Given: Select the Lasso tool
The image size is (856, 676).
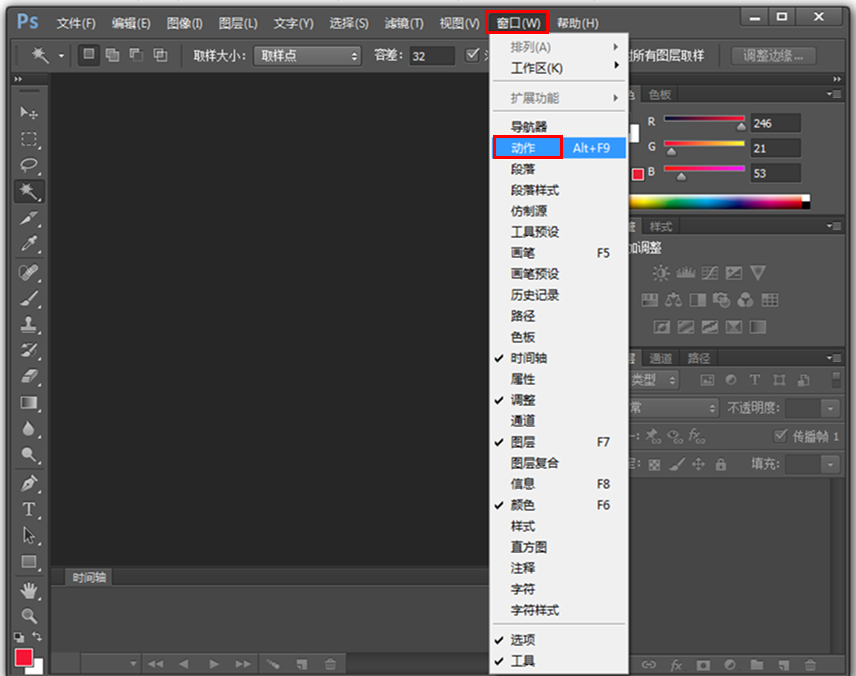Looking at the screenshot, I should click(x=29, y=166).
